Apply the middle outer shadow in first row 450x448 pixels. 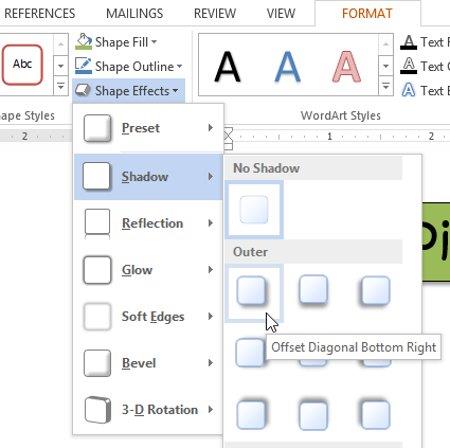pos(313,290)
